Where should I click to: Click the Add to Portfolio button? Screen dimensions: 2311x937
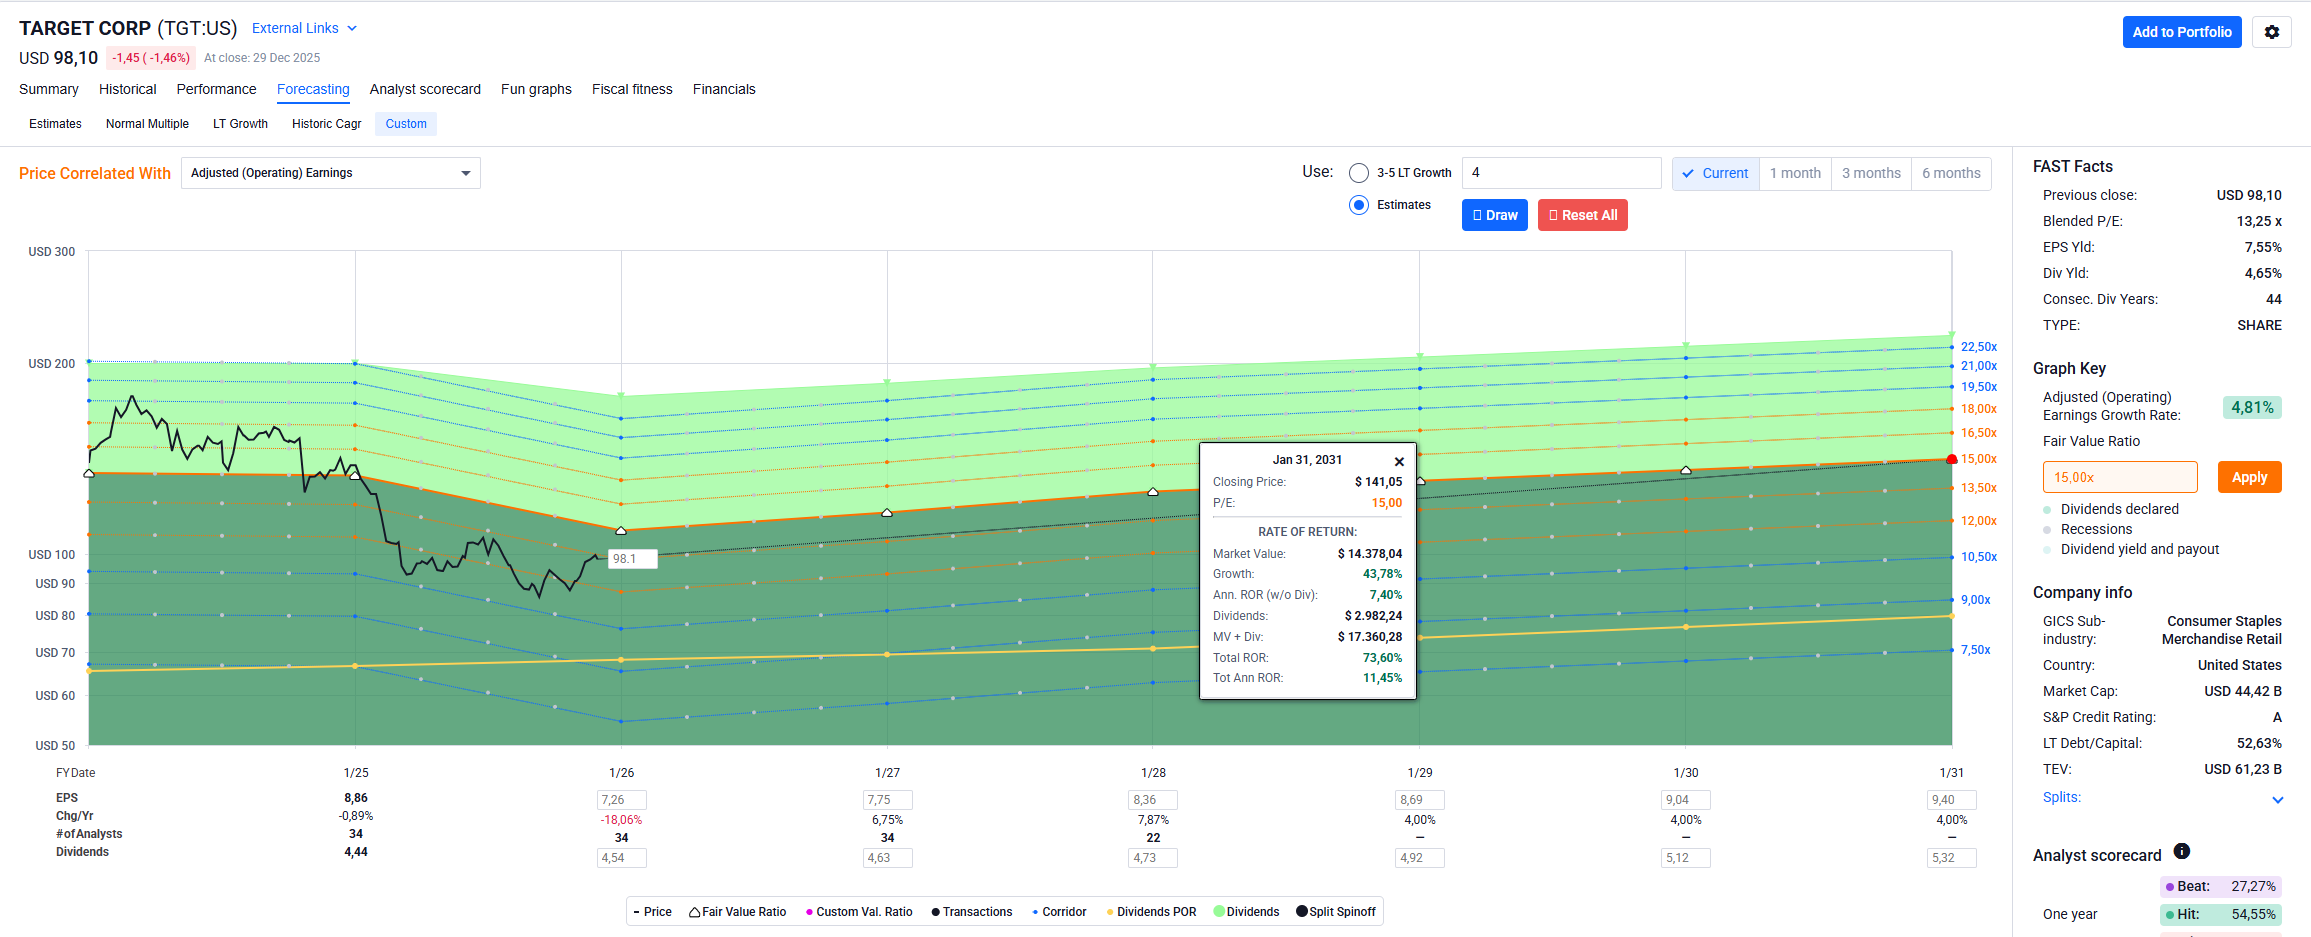2181,32
